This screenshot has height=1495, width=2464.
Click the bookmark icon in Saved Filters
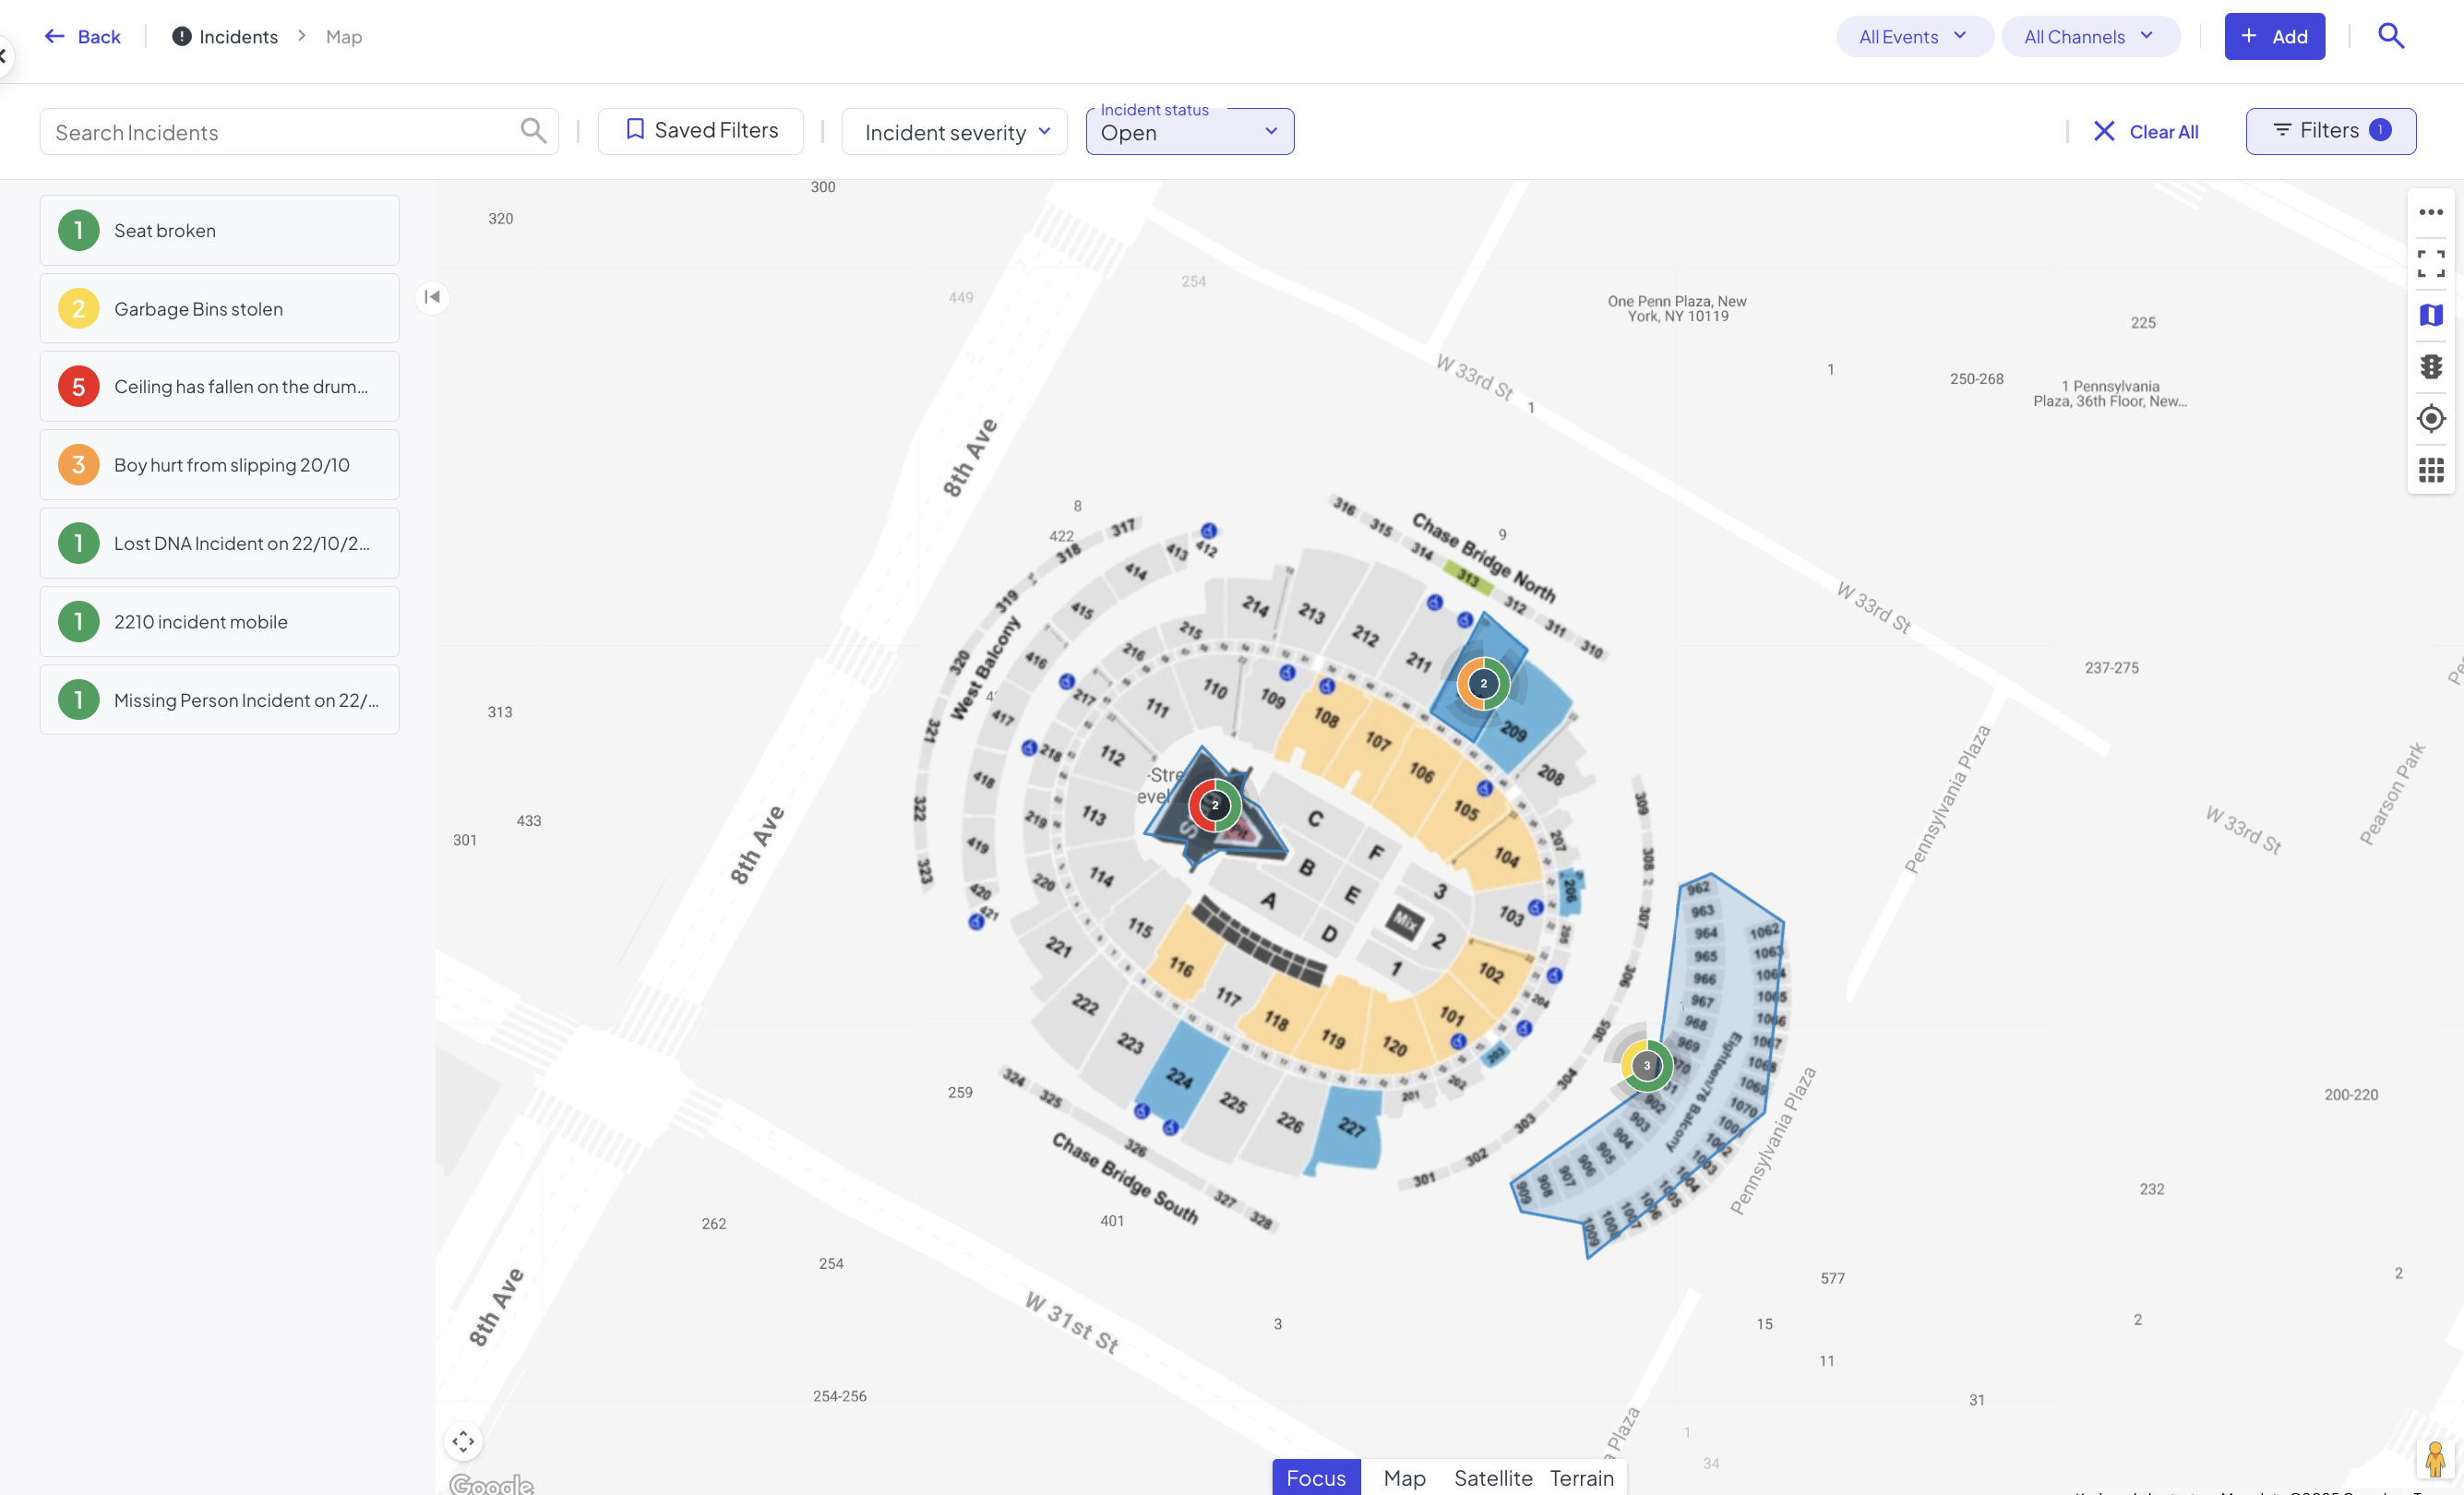pos(635,129)
